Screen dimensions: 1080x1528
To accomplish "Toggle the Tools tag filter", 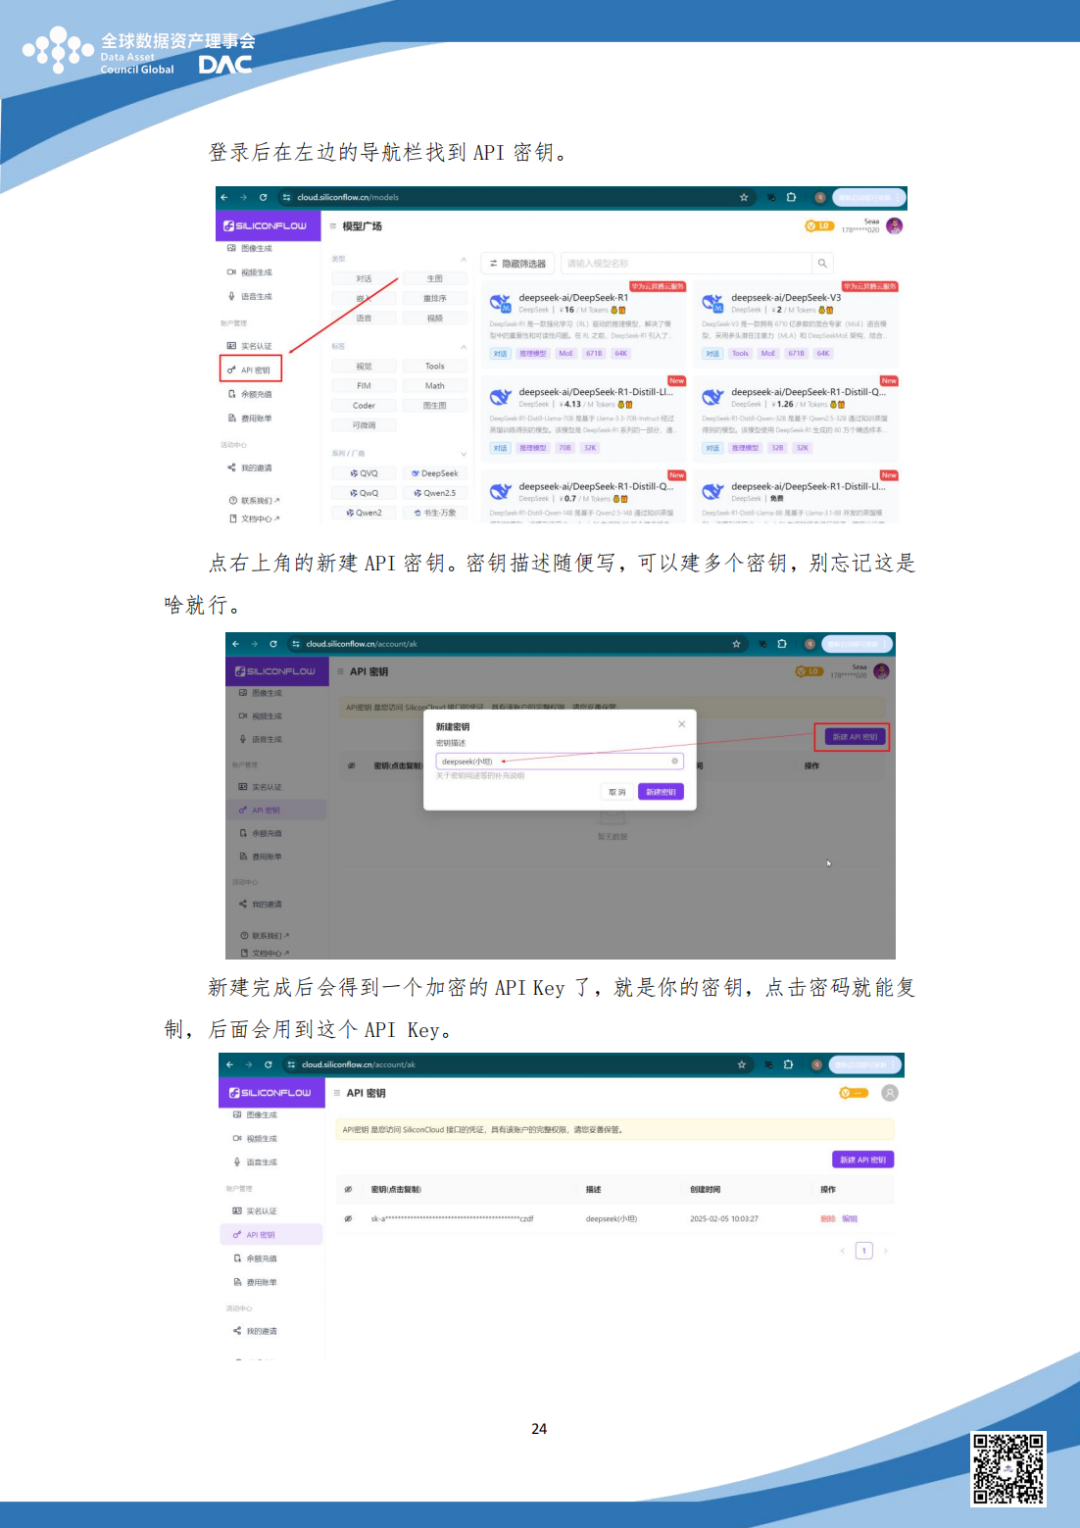I will click(435, 366).
